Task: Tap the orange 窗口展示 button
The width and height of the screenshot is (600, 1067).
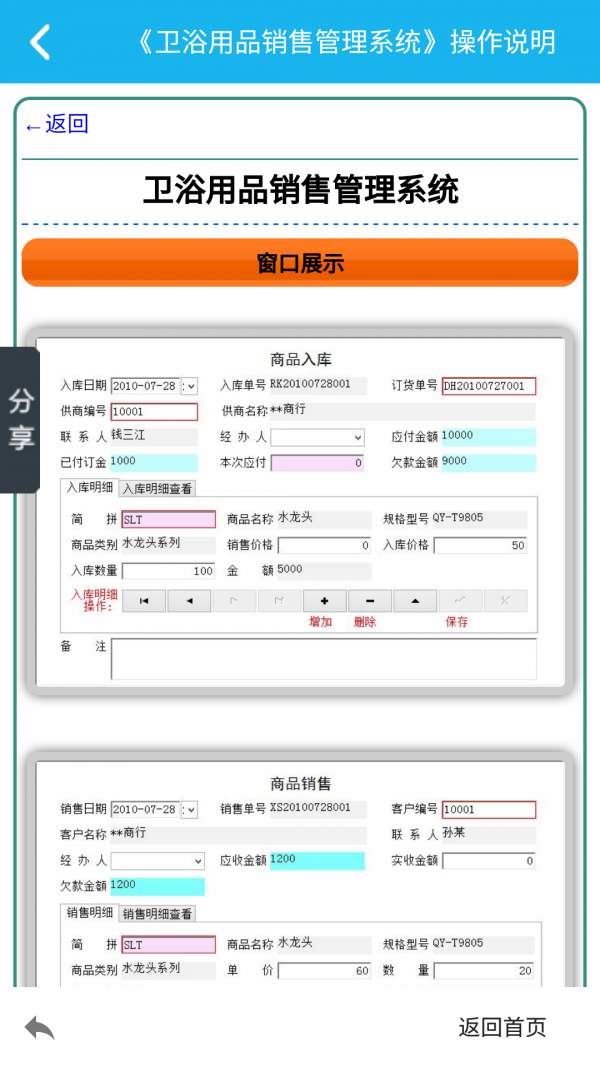Action: [x=300, y=263]
